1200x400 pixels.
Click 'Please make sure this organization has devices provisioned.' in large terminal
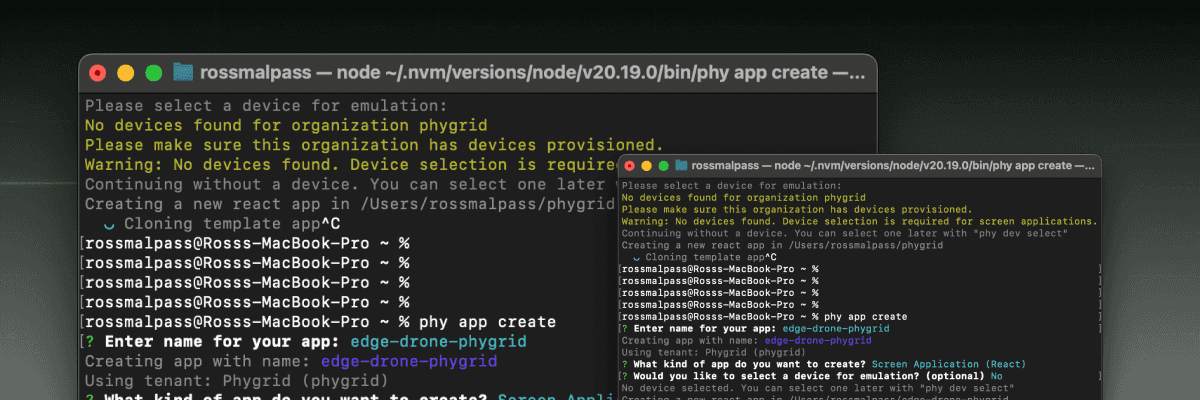374,145
